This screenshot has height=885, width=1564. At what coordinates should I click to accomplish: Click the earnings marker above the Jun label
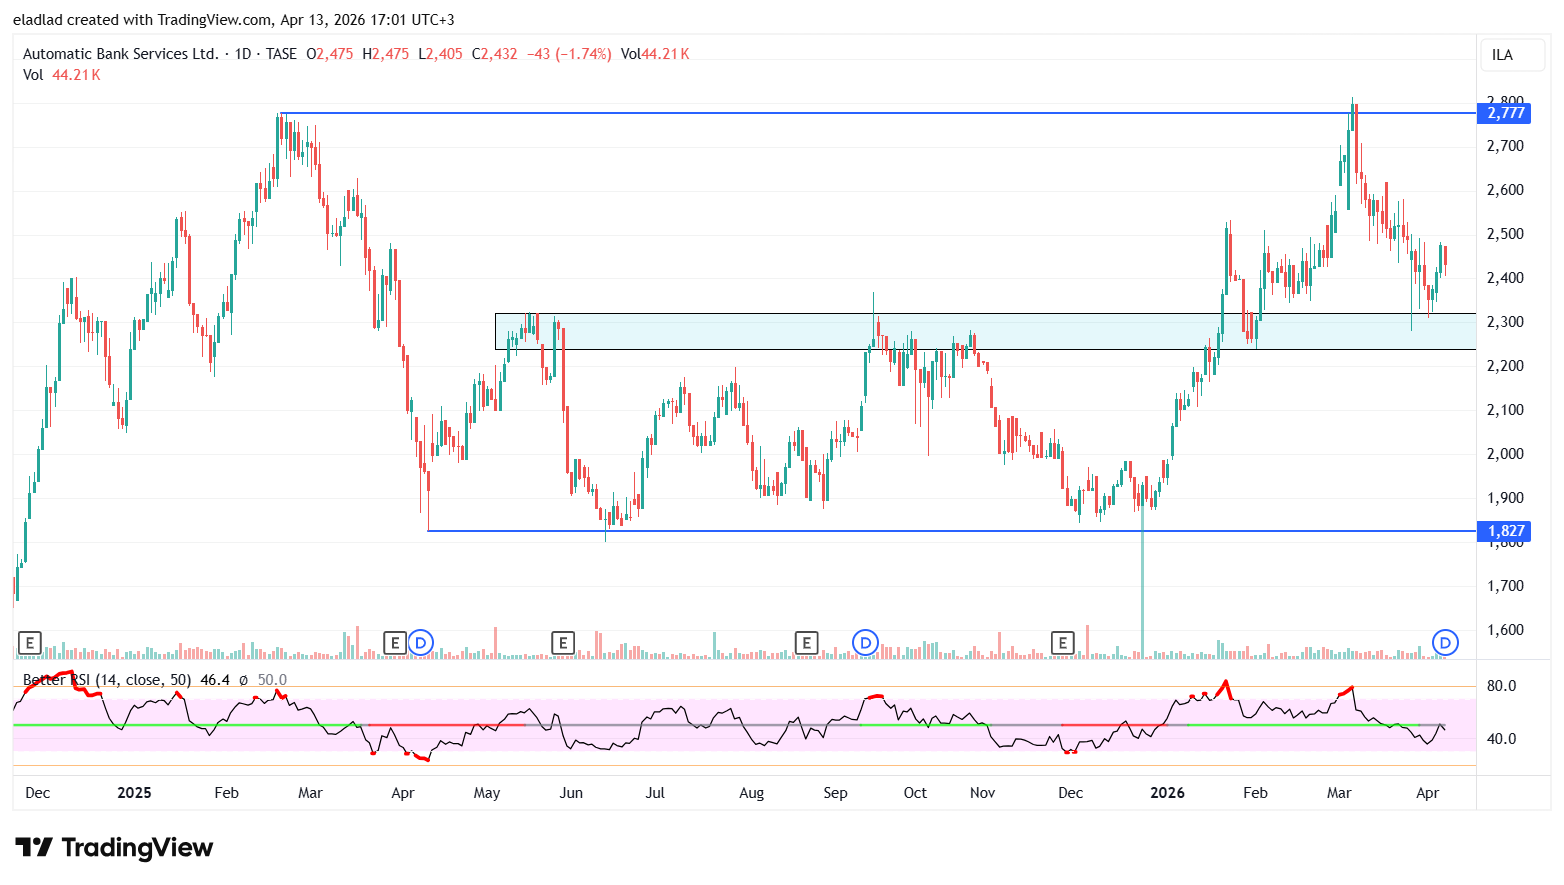pyautogui.click(x=563, y=643)
